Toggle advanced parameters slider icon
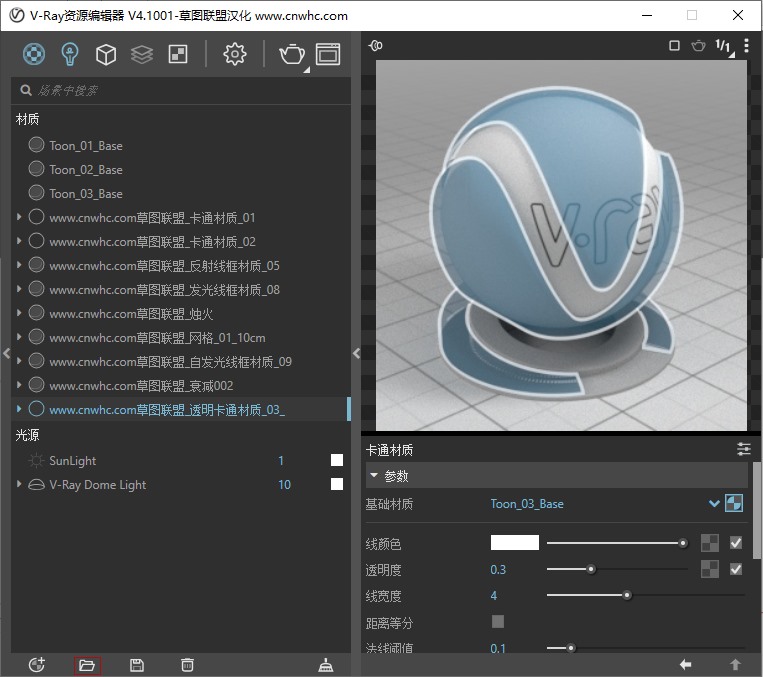The width and height of the screenshot is (763, 677). click(x=743, y=449)
